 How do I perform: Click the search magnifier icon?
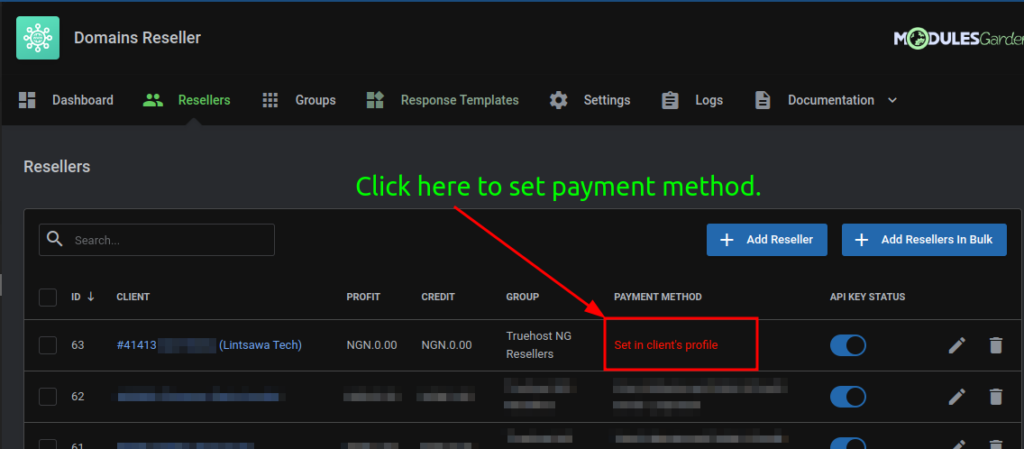click(x=56, y=239)
